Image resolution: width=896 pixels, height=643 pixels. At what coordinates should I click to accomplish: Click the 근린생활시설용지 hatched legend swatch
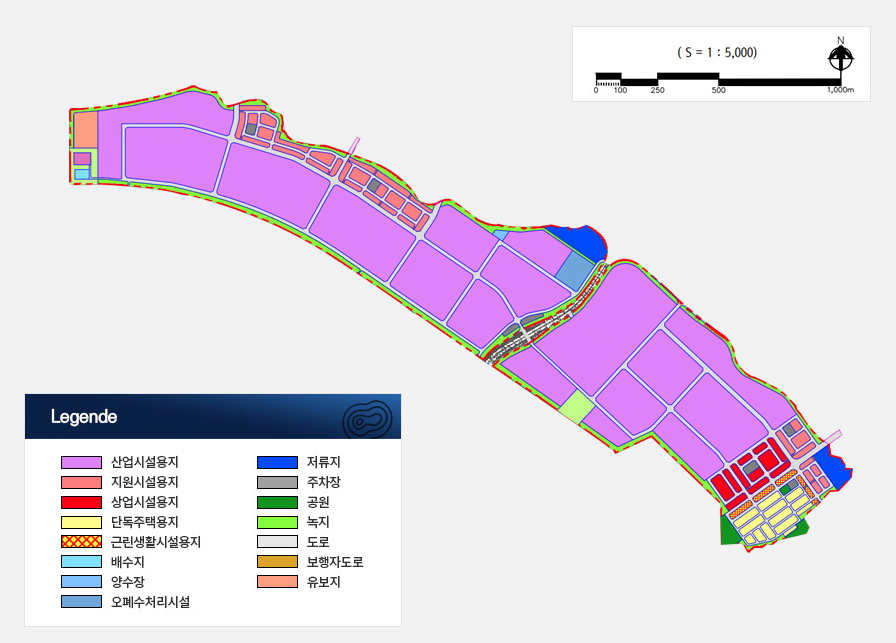tap(81, 542)
